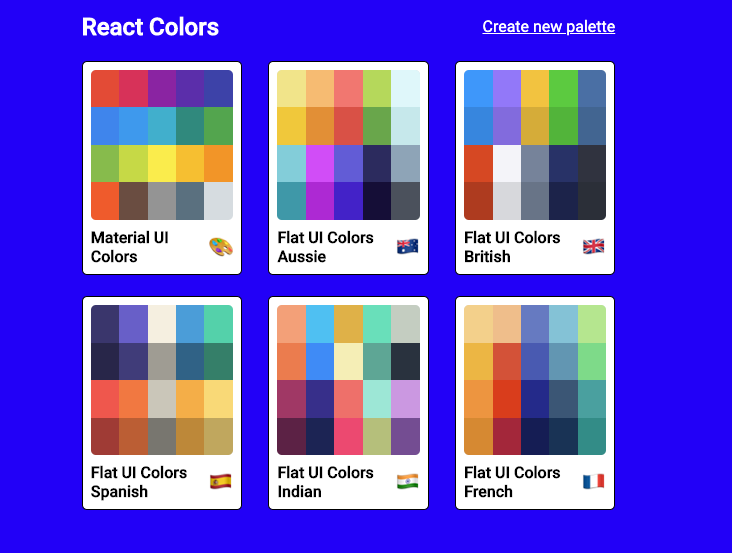Select the Flat UI Colors British swatch grid
The height and width of the screenshot is (553, 732).
[x=535, y=145]
